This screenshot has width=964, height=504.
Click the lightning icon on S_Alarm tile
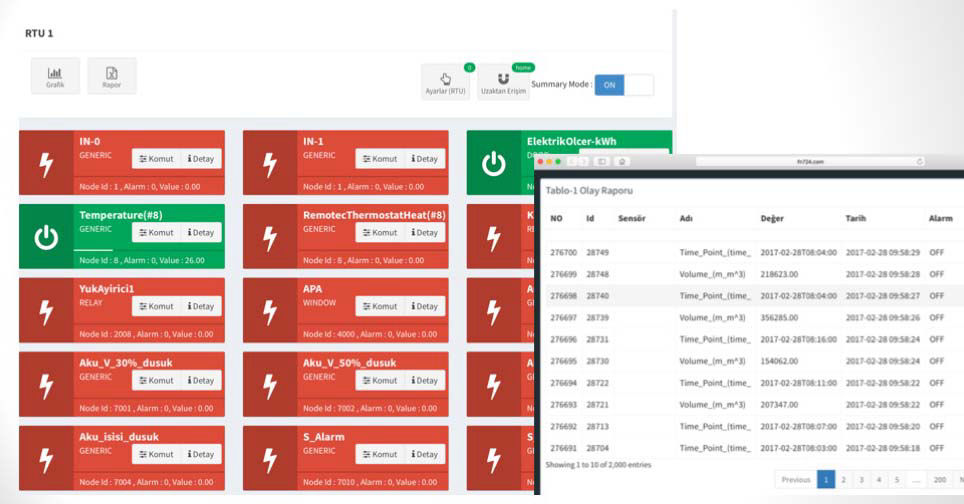[270, 459]
